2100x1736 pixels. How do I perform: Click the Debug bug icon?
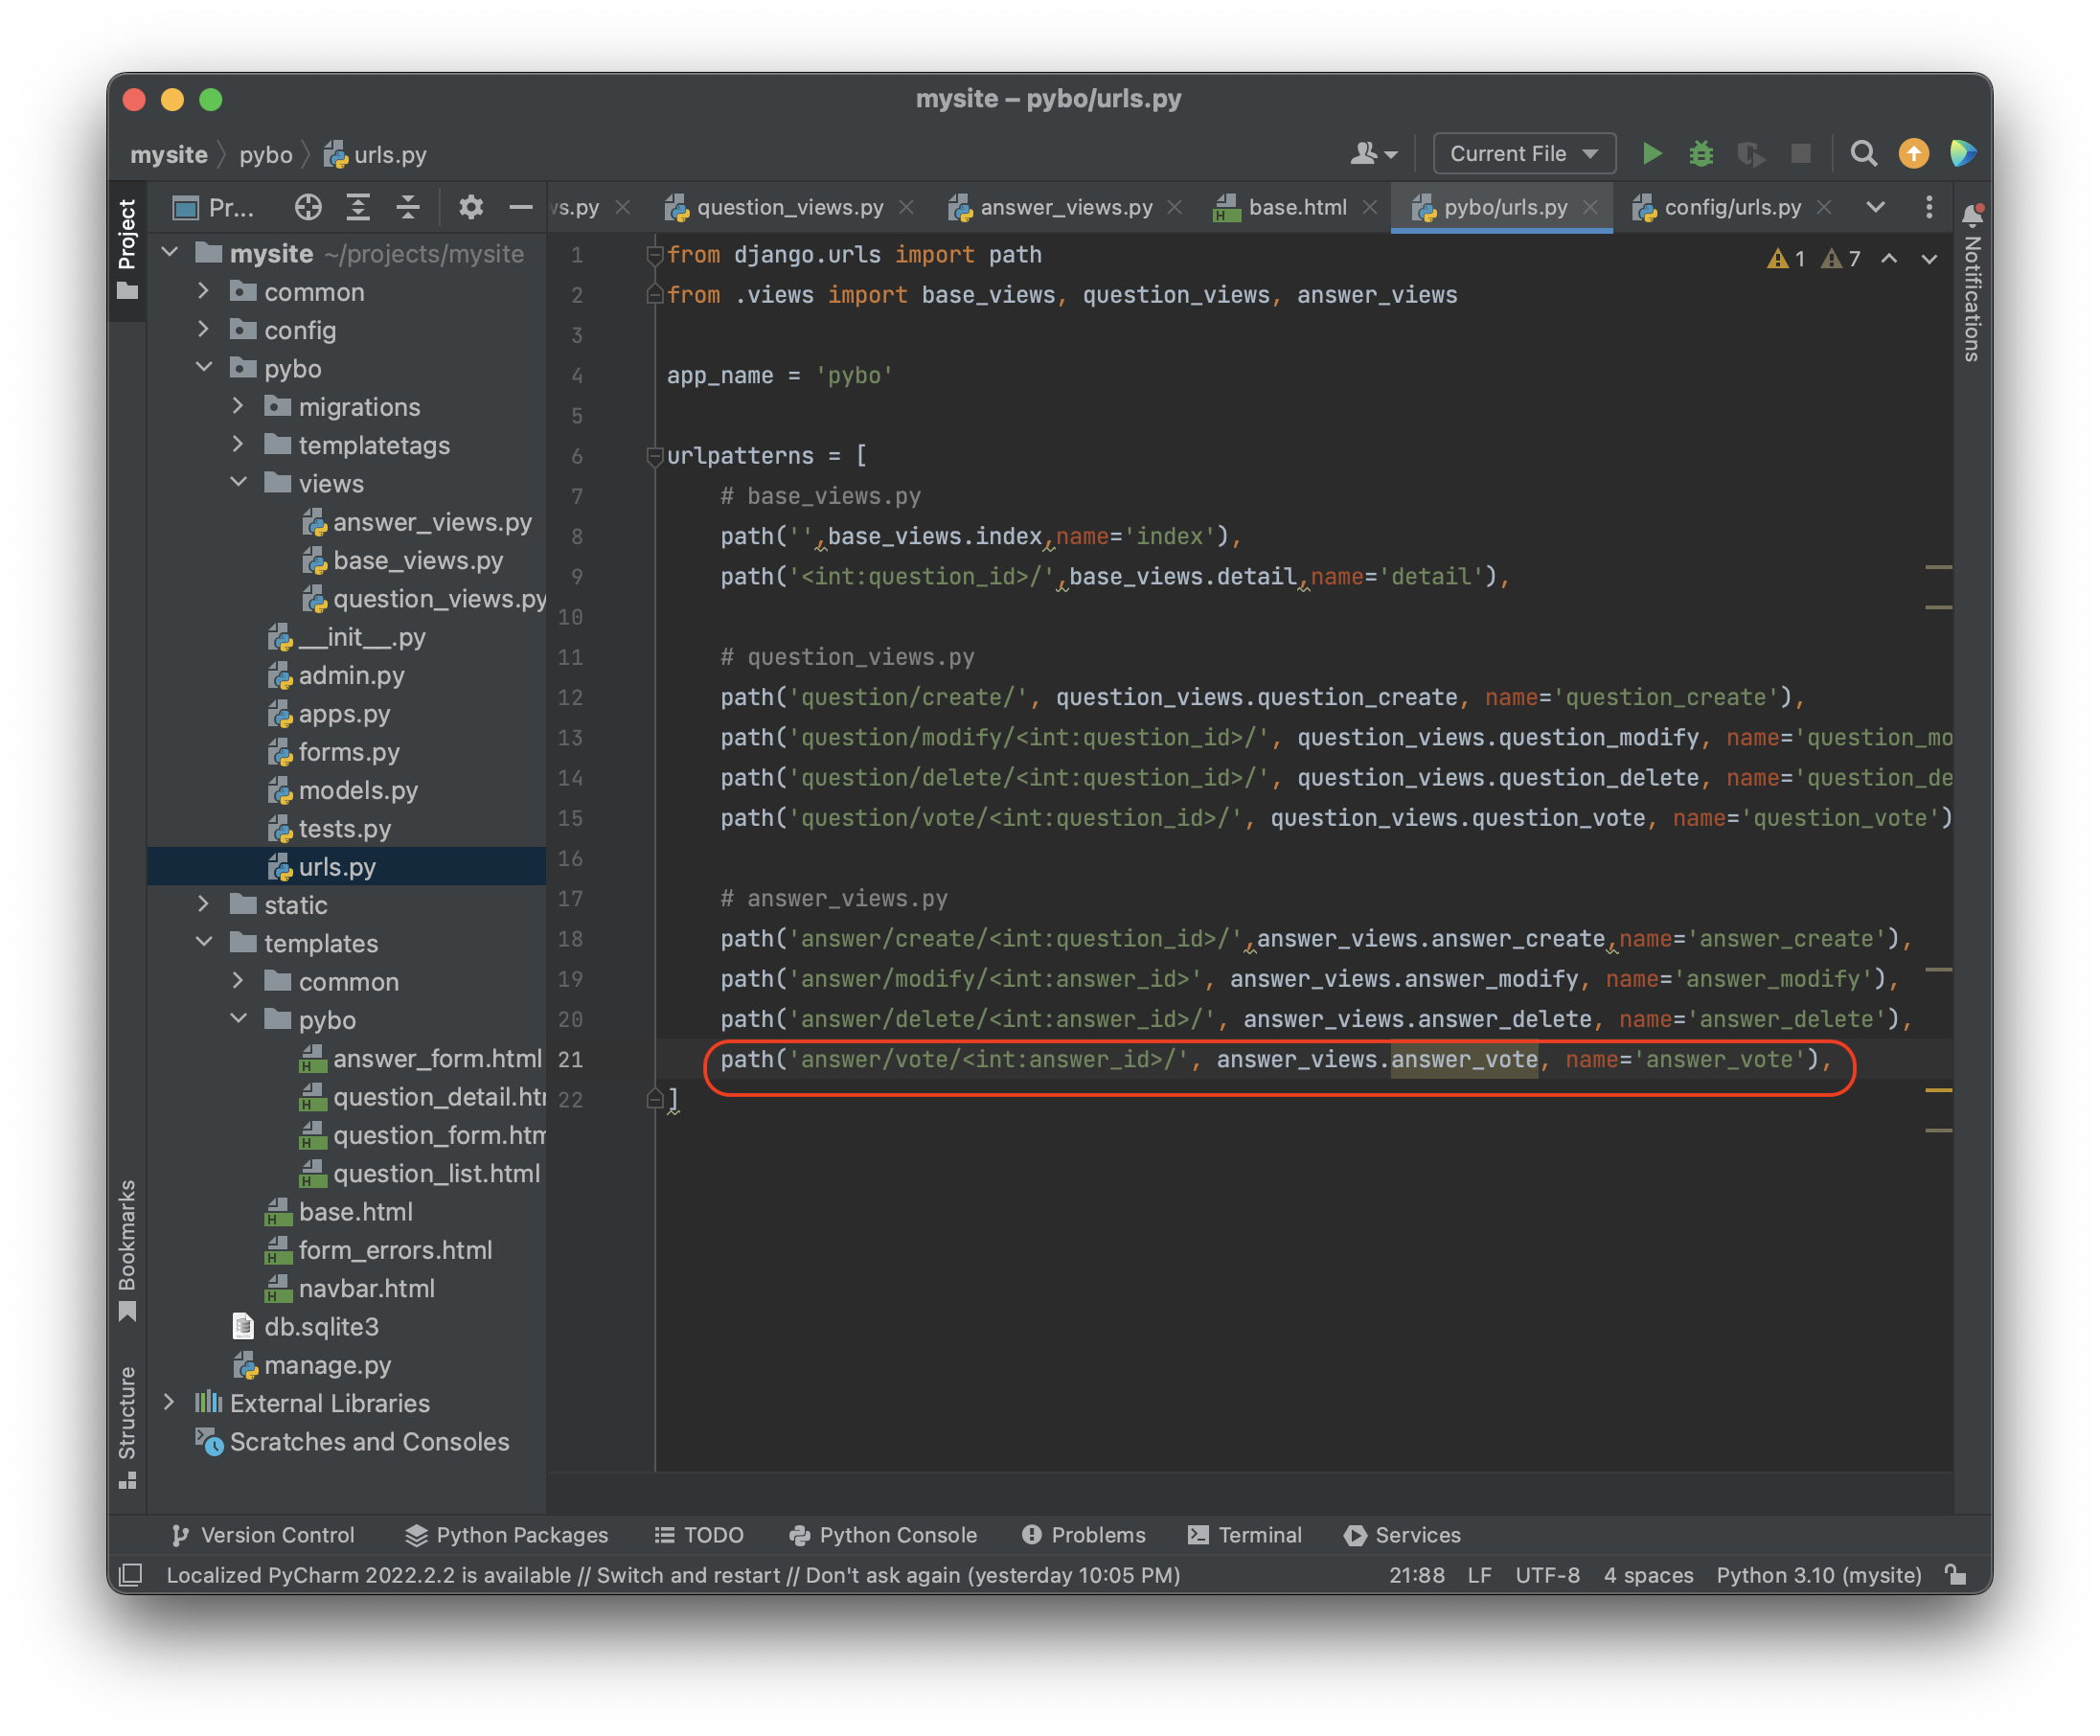point(1701,154)
